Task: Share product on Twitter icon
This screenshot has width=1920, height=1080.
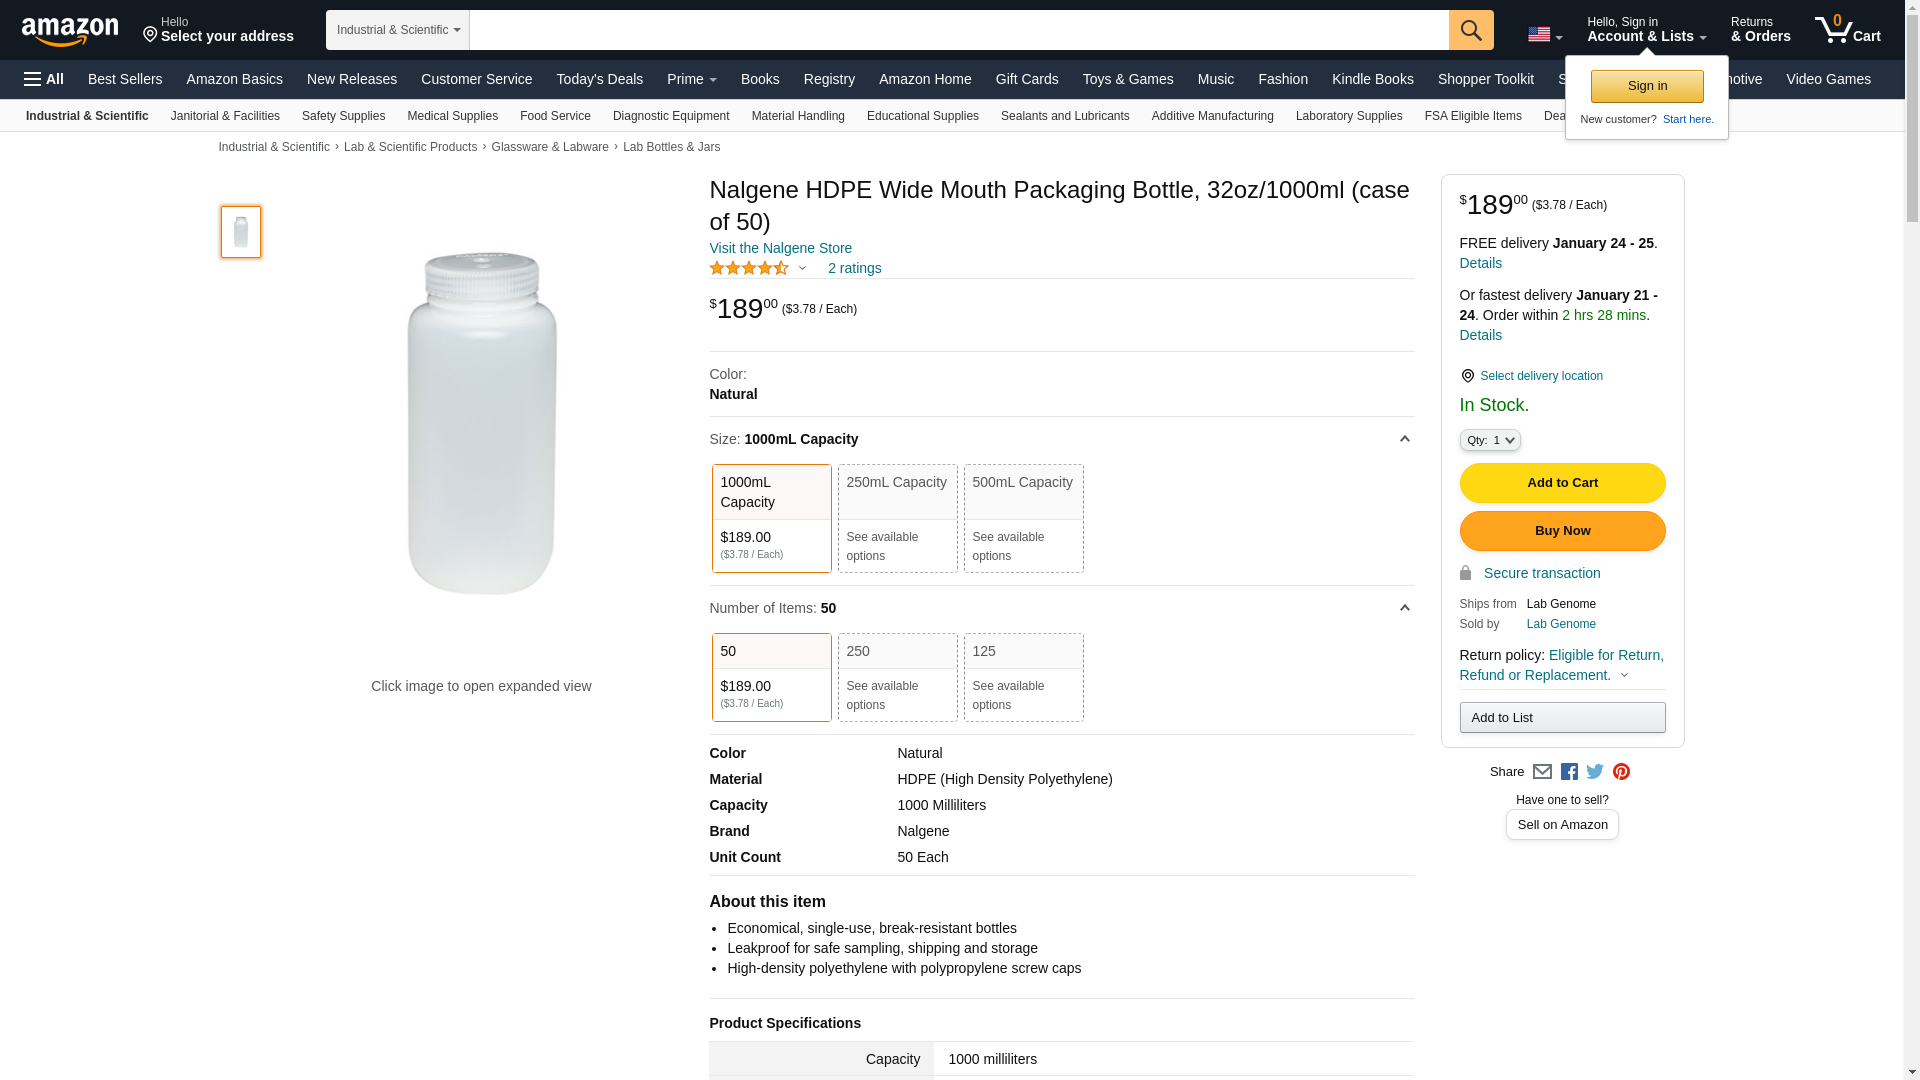Action: click(x=1595, y=772)
